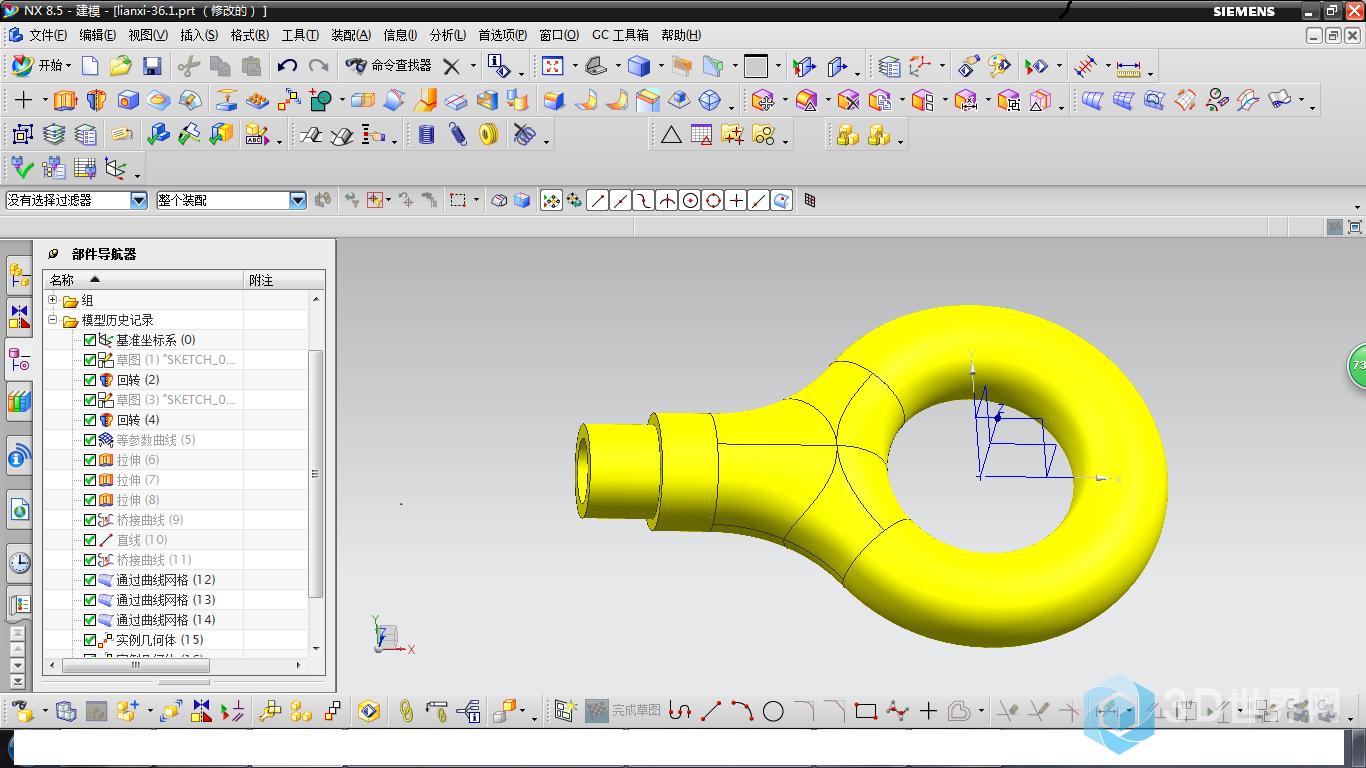Toggle checkbox for 等参数曲线 (5)
The width and height of the screenshot is (1366, 768).
(x=90, y=440)
